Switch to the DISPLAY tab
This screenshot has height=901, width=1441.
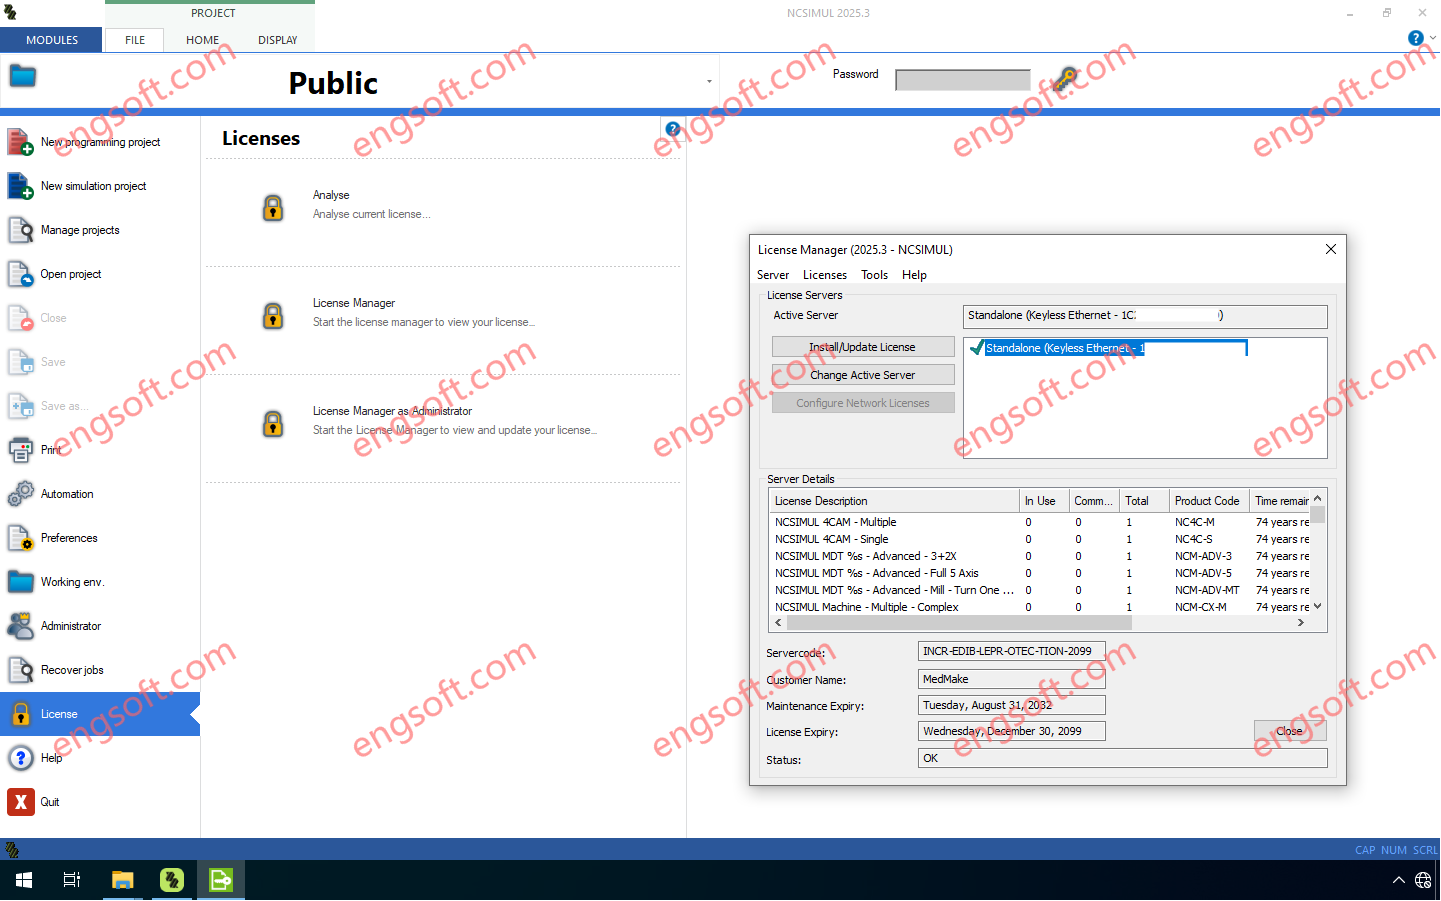click(x=278, y=40)
